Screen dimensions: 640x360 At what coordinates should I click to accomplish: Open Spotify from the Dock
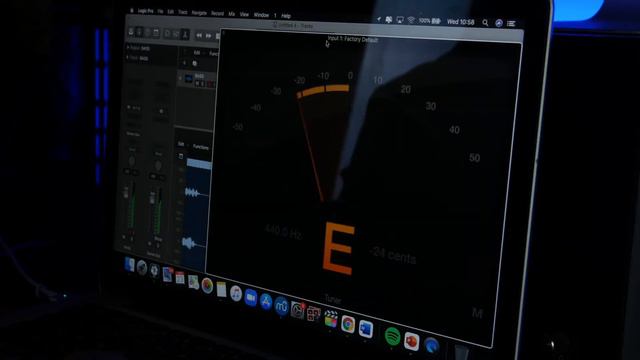pos(392,336)
